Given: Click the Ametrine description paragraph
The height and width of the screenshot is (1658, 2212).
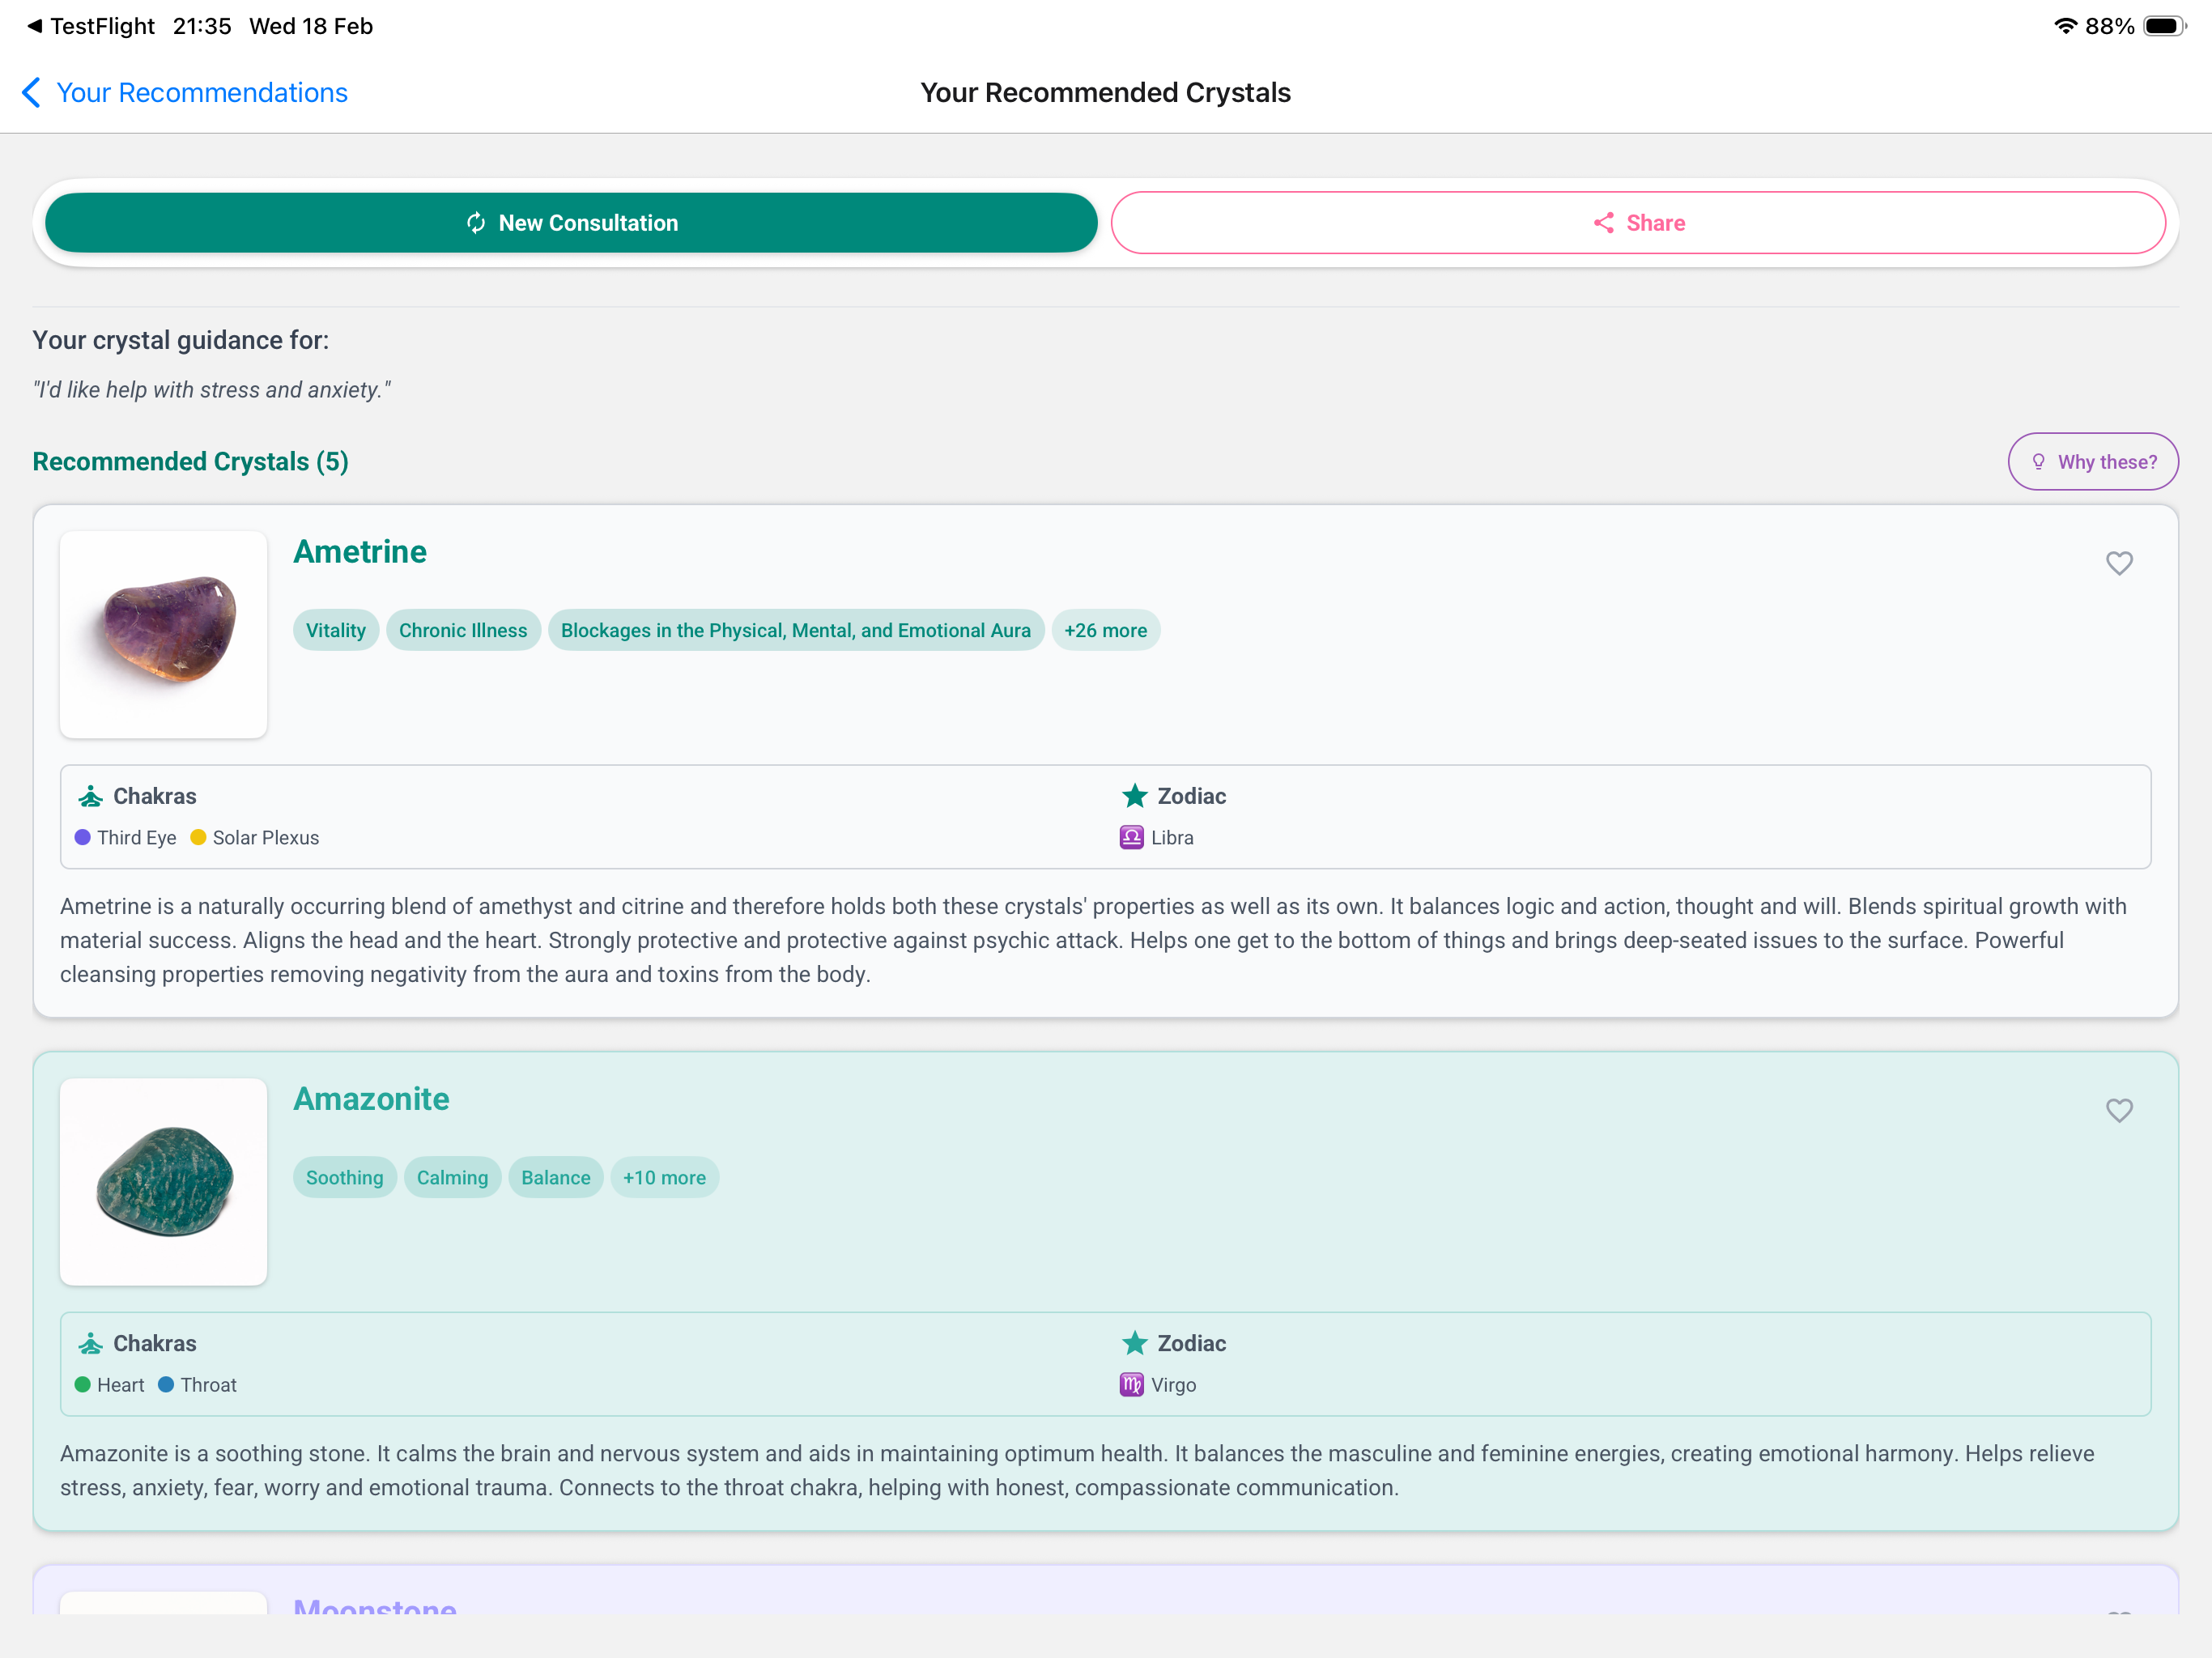Looking at the screenshot, I should [x=1093, y=940].
